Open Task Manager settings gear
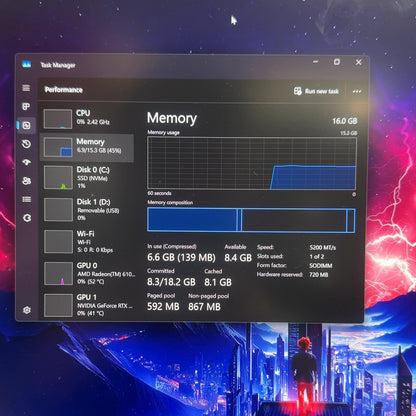 point(27,310)
